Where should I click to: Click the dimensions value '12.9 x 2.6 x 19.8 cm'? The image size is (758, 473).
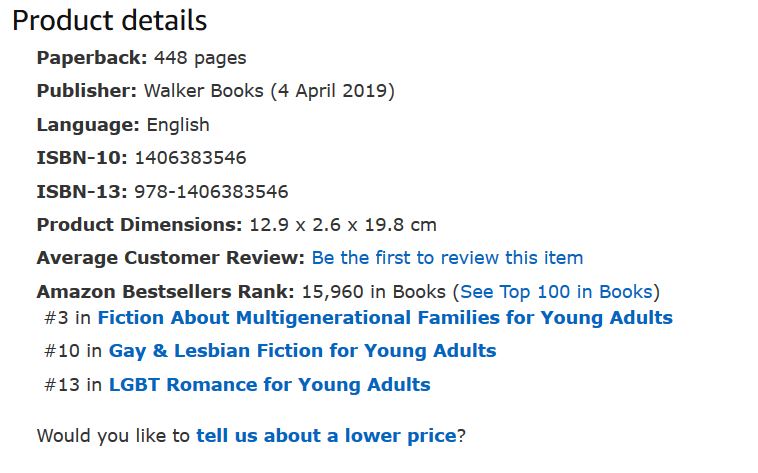point(343,225)
